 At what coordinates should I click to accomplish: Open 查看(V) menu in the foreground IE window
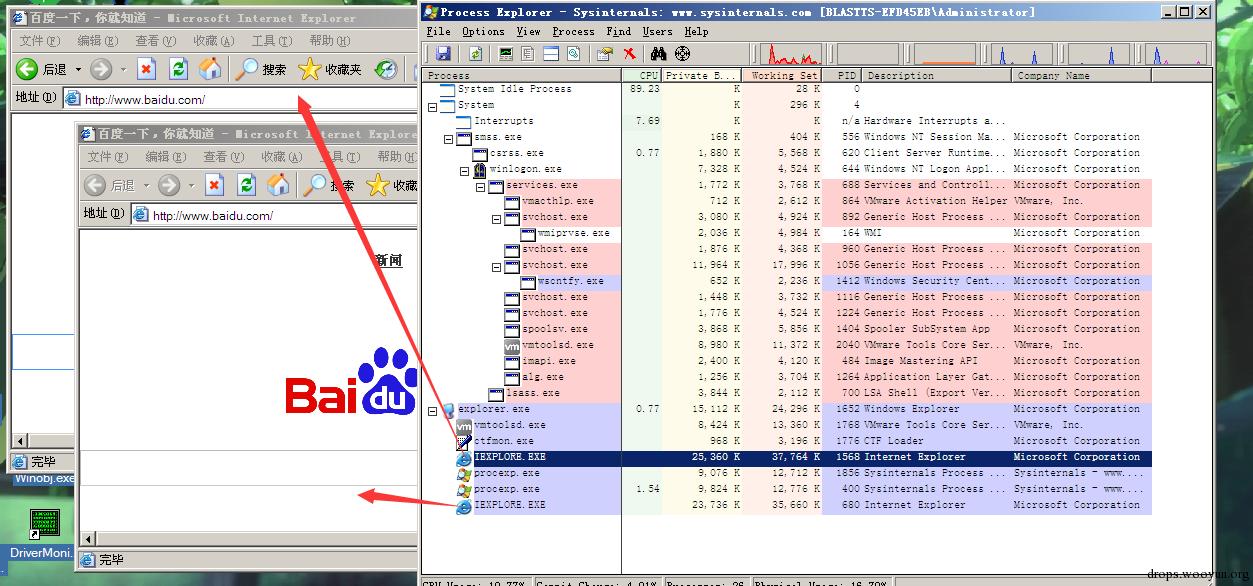point(223,157)
